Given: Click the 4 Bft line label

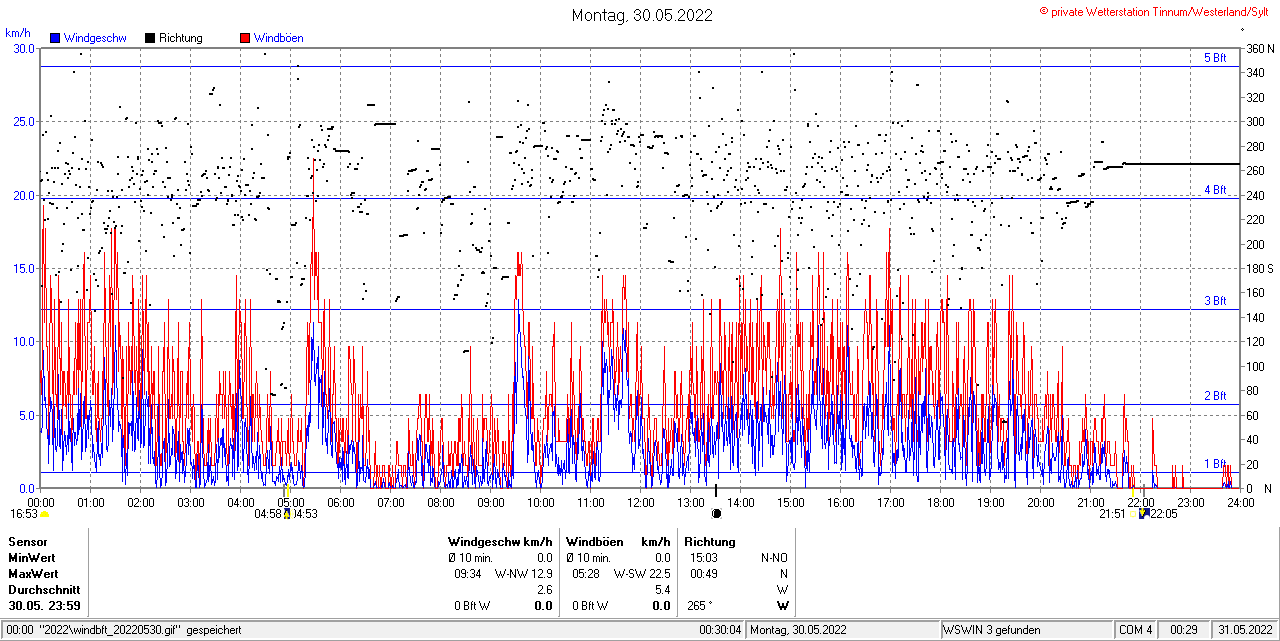Looking at the screenshot, I should click(x=1215, y=190).
